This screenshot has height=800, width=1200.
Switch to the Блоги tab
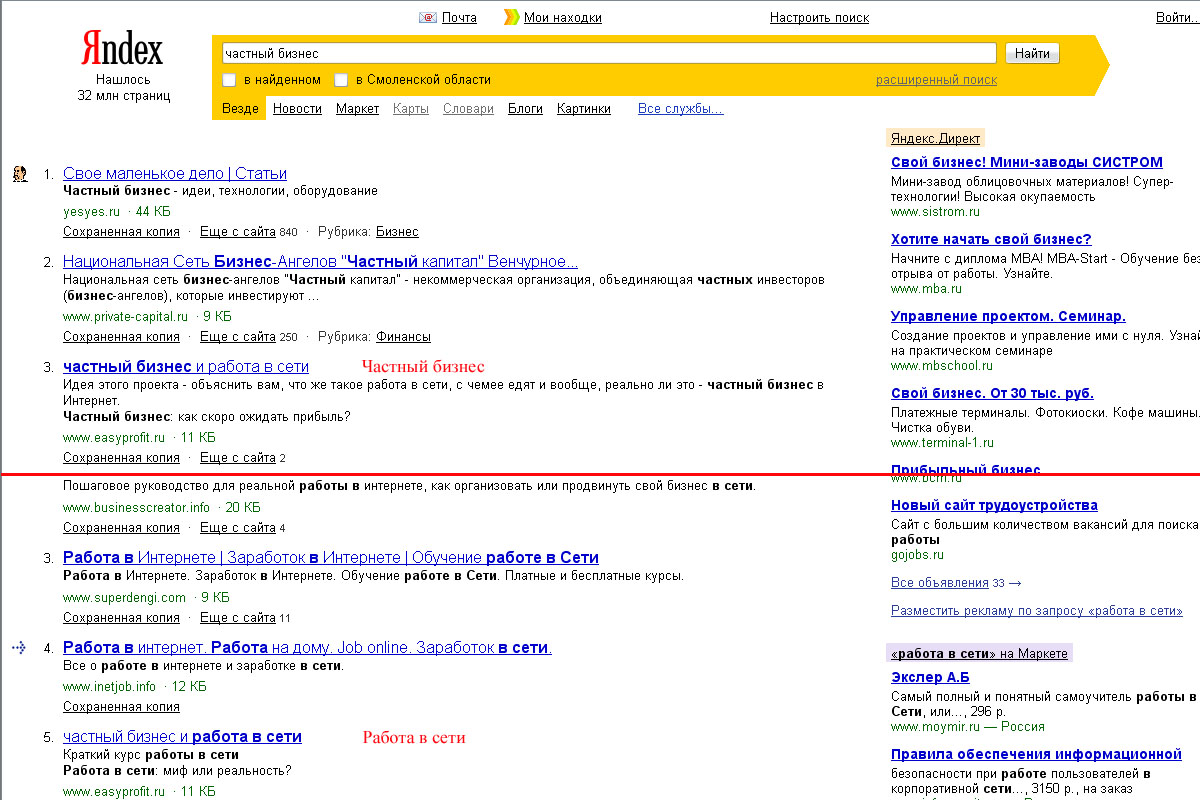pos(525,108)
